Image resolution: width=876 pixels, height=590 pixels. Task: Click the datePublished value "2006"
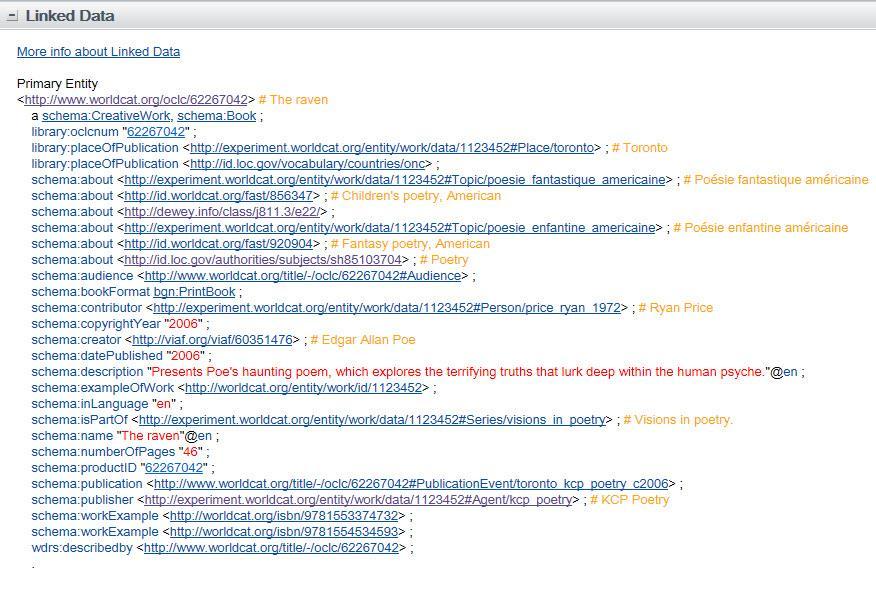(185, 356)
